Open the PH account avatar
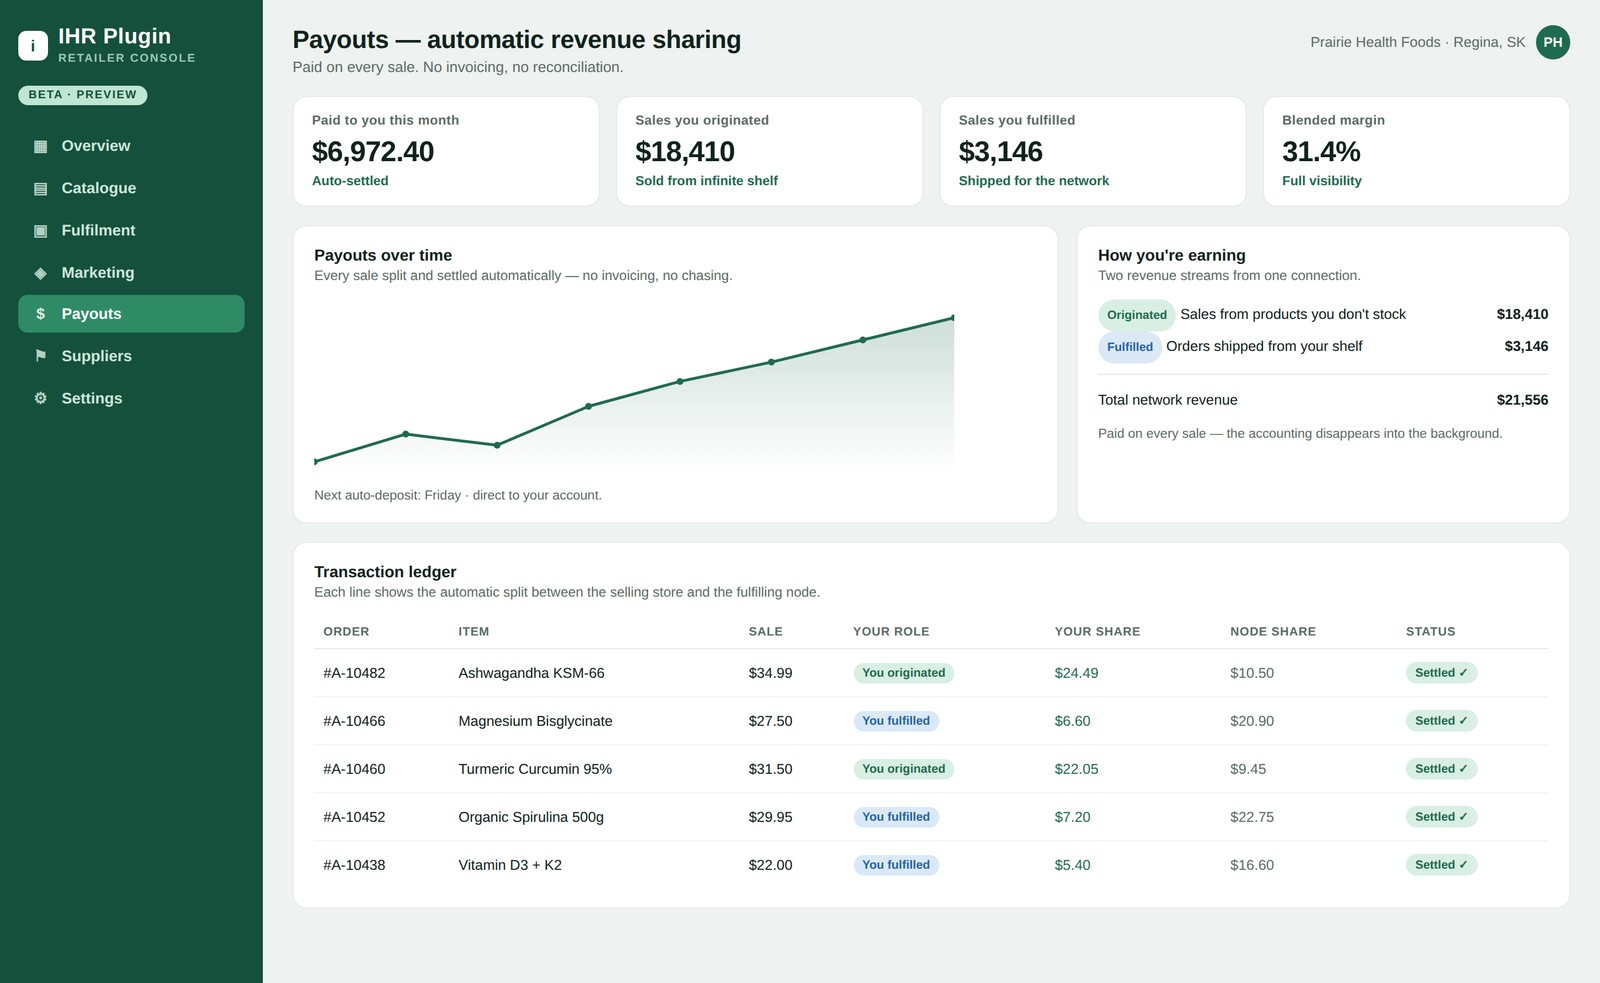Screen dimensions: 1600x983 coord(1553,42)
